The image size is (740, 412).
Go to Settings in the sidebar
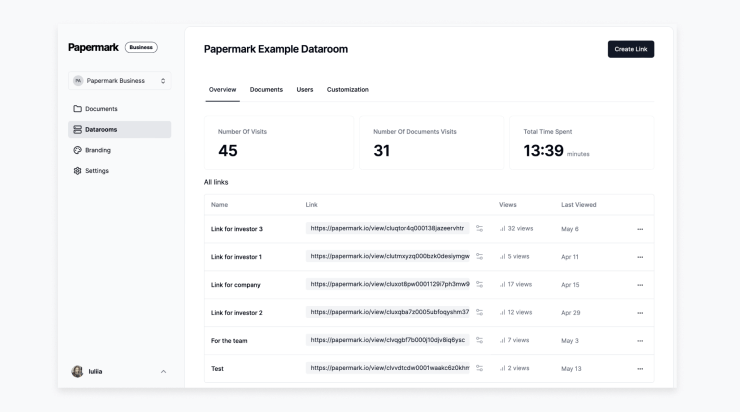[119, 170]
